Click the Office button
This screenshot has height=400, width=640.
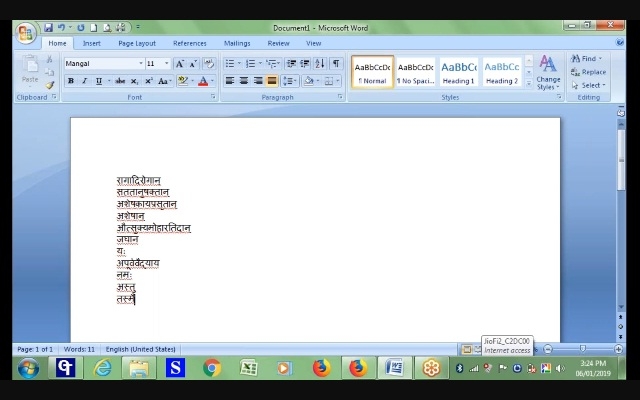coord(25,33)
